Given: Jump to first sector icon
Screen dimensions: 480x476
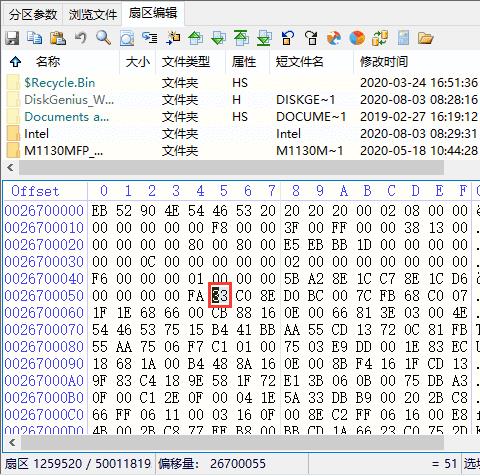Looking at the screenshot, I should click(x=241, y=38).
